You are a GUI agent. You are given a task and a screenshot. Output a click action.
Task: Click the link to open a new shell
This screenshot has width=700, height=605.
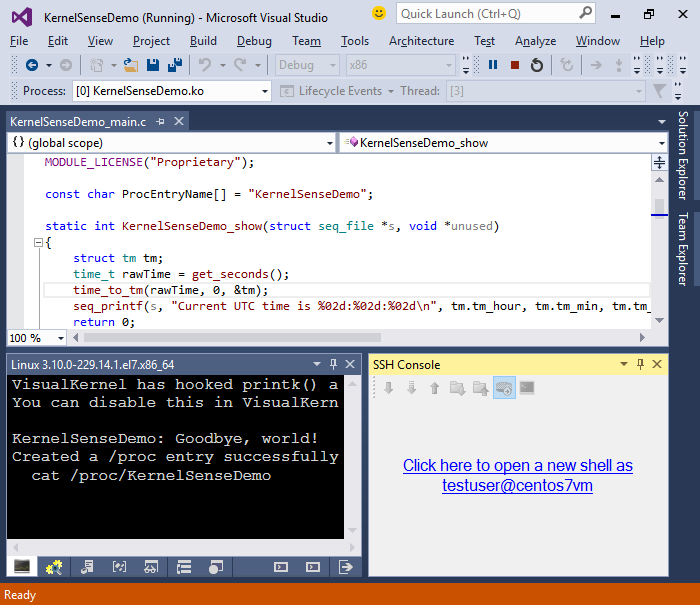(517, 475)
